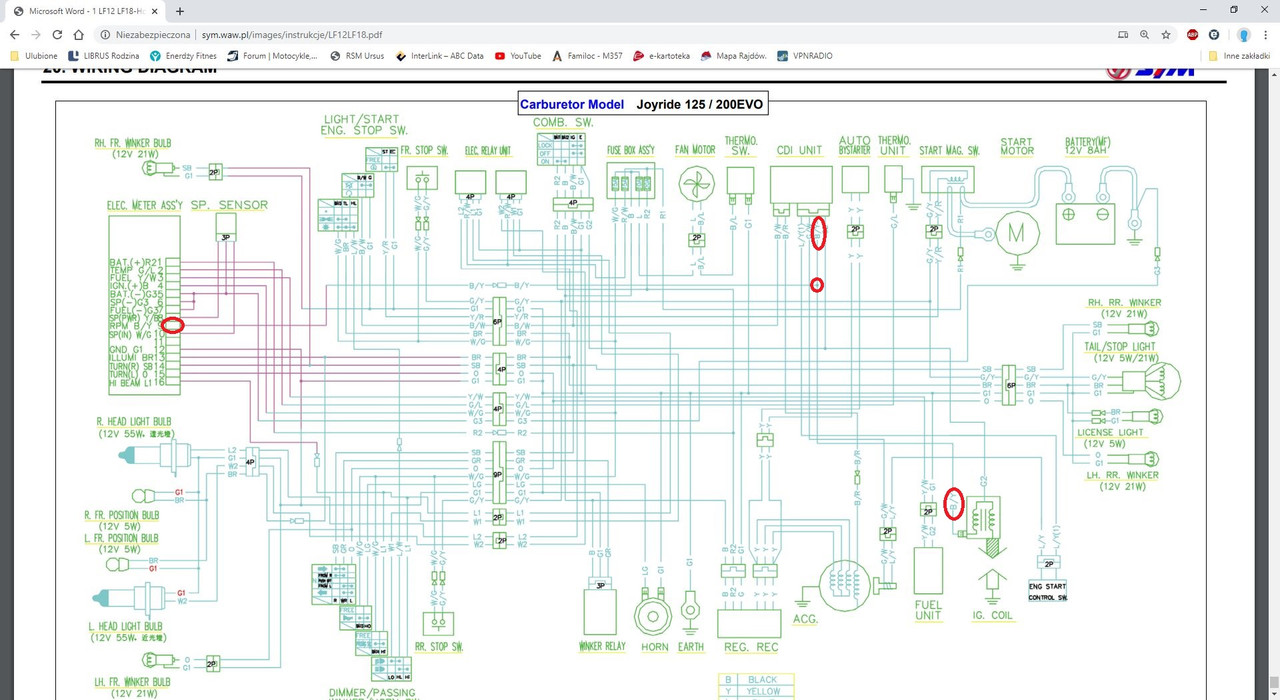
Task: Click the SP. SENSOR label
Action: [229, 205]
